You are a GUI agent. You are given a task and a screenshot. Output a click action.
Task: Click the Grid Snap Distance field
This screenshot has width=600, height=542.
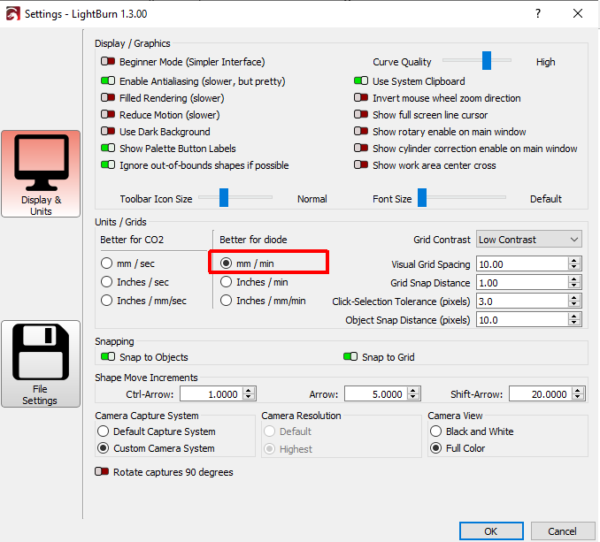point(520,283)
